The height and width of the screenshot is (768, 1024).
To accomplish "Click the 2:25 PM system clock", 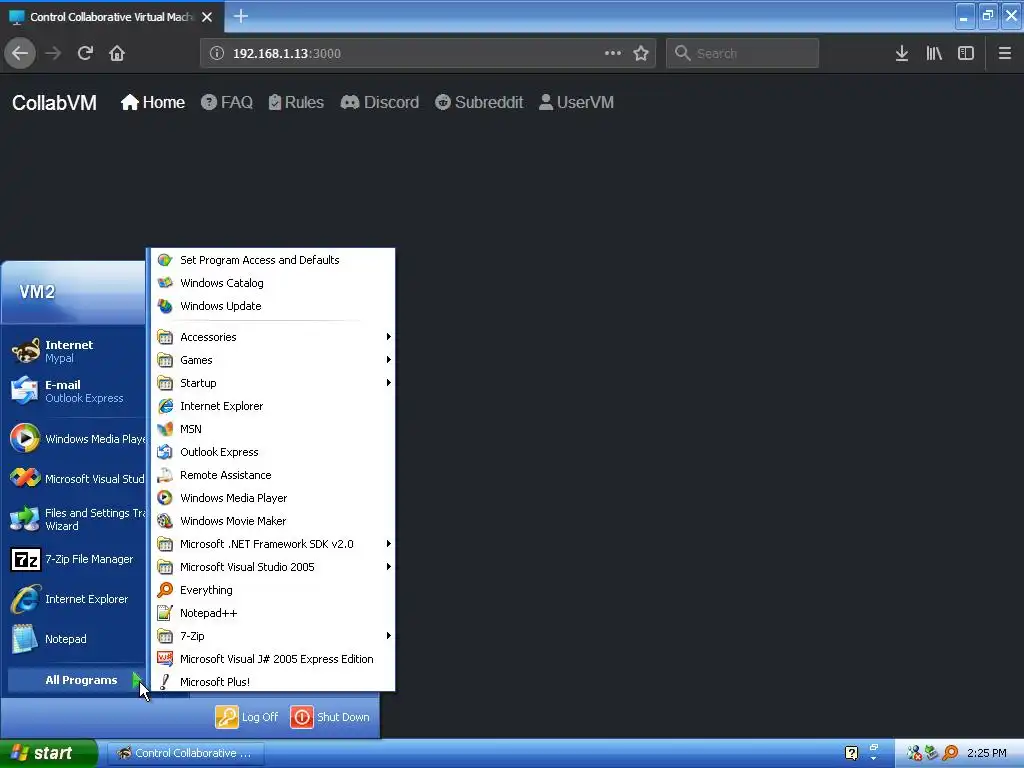I will (x=986, y=753).
